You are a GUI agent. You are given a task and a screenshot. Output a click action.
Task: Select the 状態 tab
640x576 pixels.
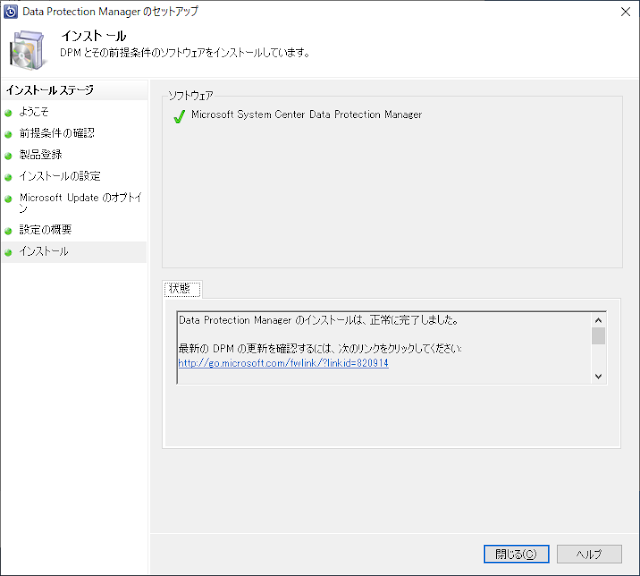pyautogui.click(x=182, y=289)
